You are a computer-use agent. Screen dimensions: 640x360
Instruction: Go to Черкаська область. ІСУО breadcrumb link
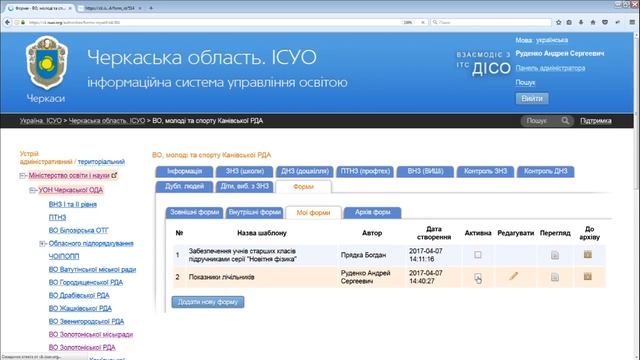107,121
